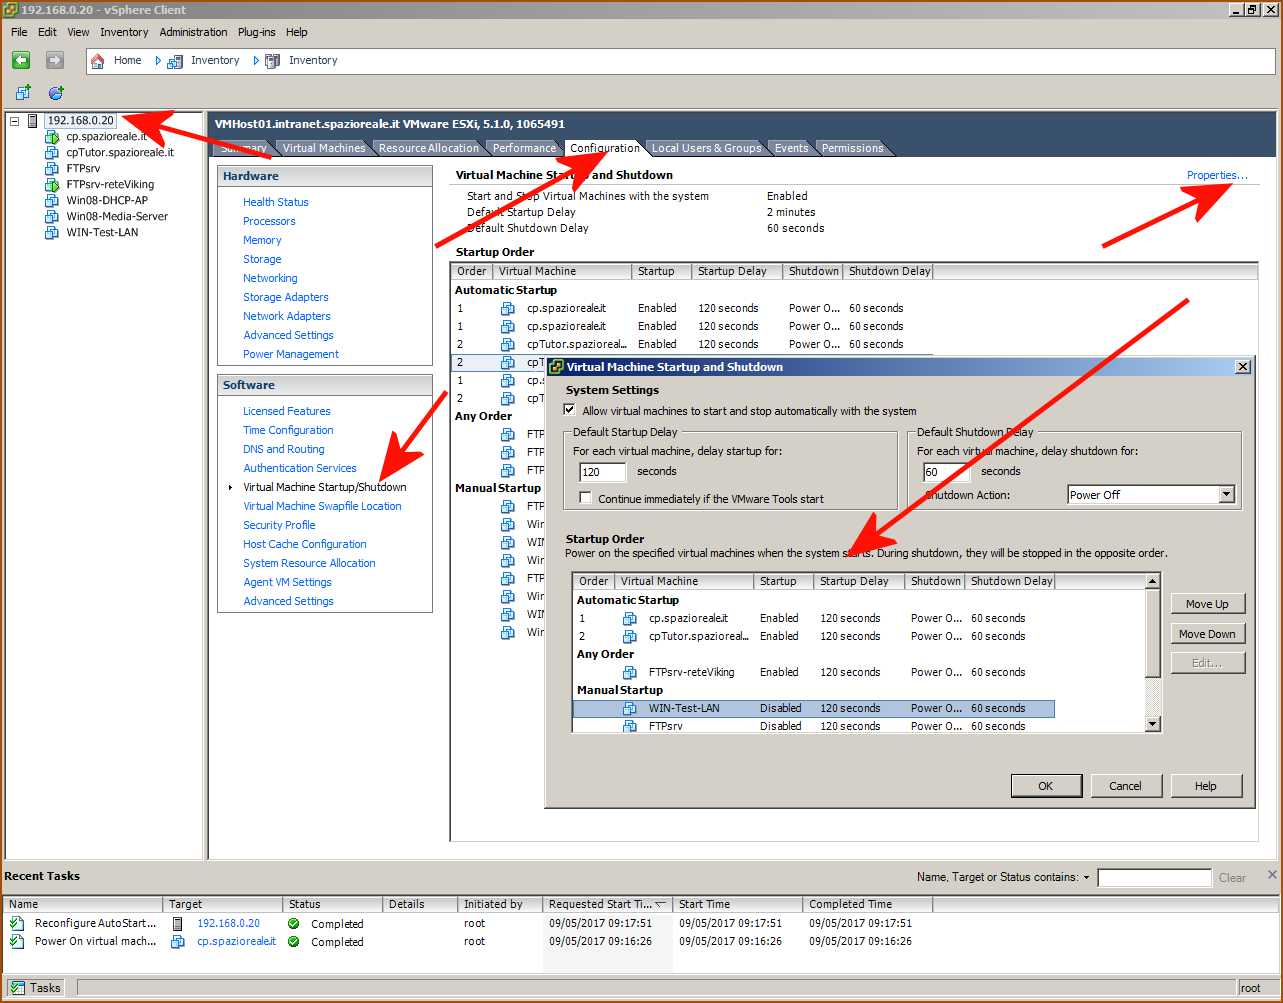Click the green Back navigation arrow
Viewport: 1283px width, 1003px height.
coord(21,61)
